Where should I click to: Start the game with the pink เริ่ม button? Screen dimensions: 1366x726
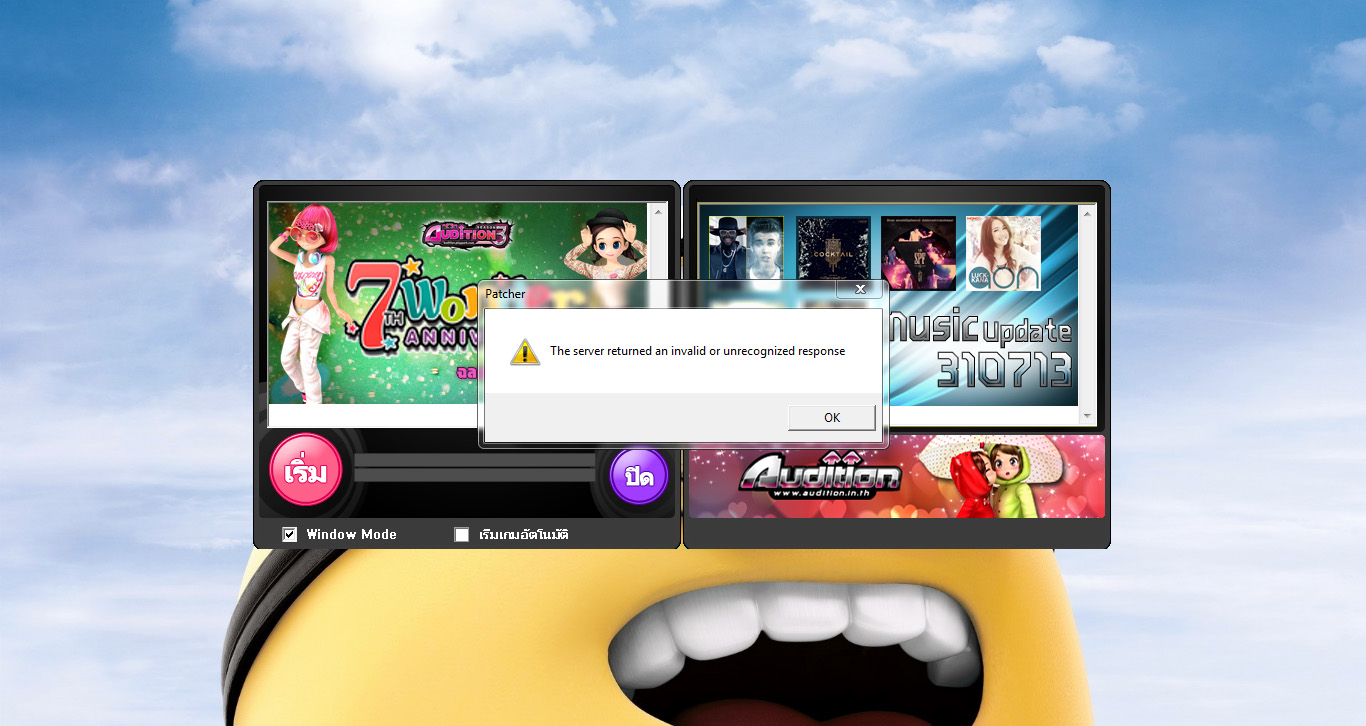(306, 471)
